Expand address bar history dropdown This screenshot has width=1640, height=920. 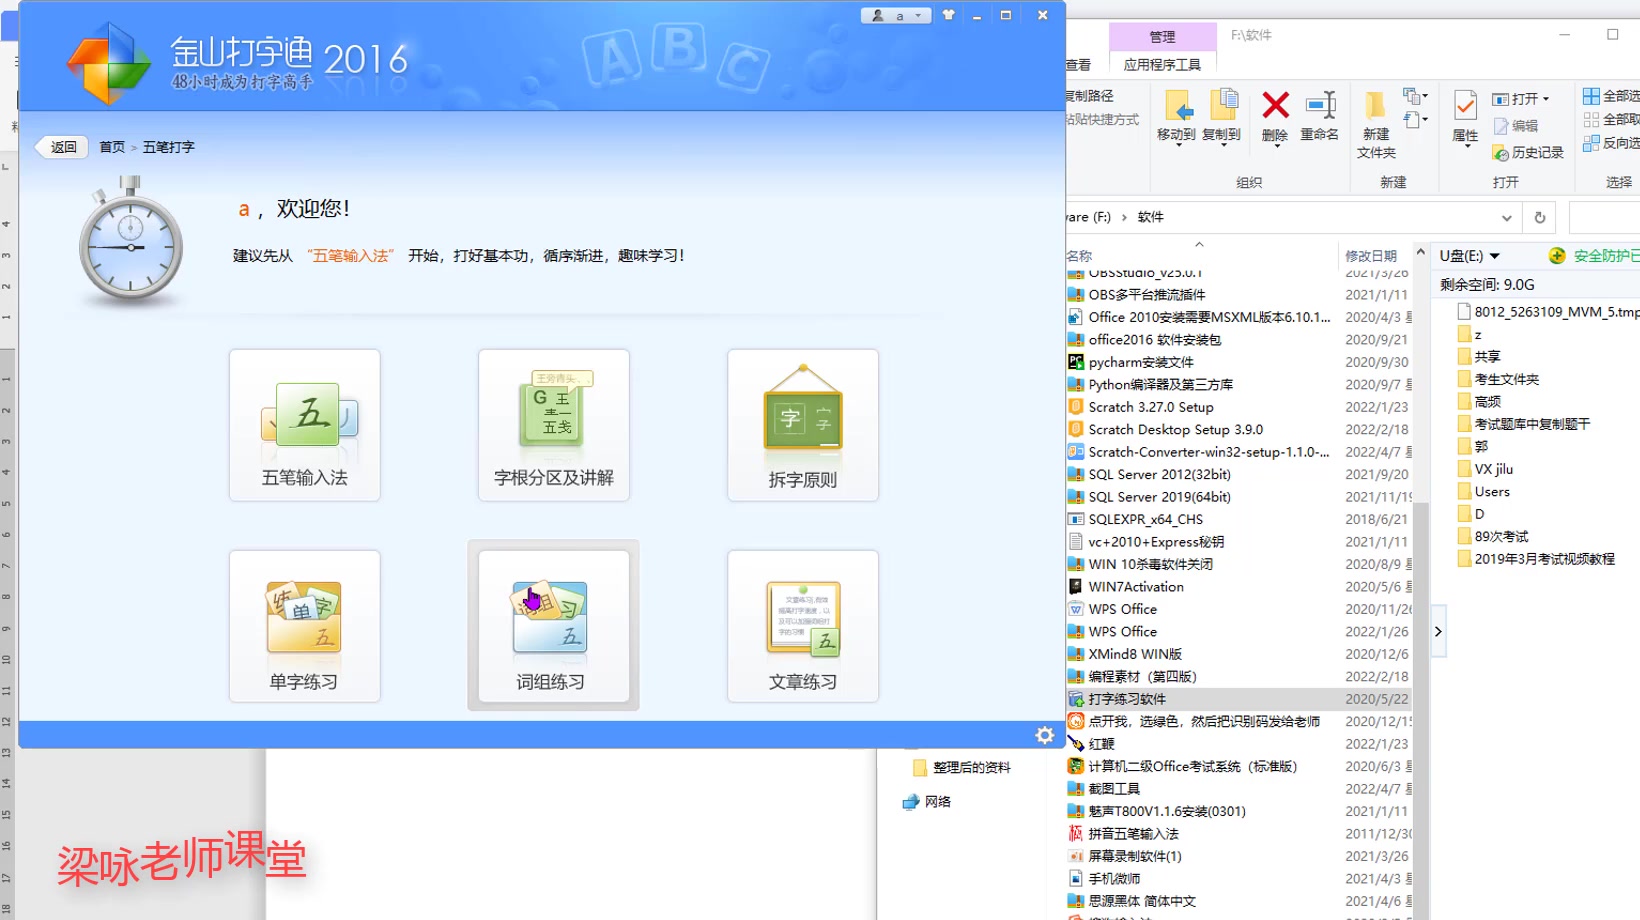tap(1506, 218)
